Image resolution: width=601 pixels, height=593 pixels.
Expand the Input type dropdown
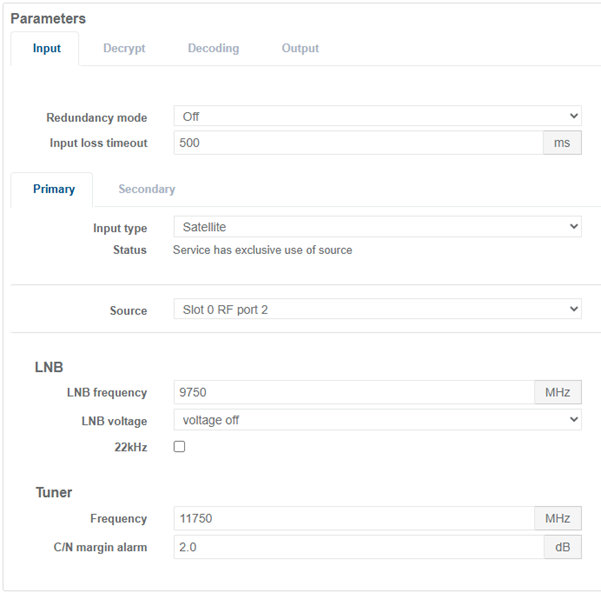[377, 227]
